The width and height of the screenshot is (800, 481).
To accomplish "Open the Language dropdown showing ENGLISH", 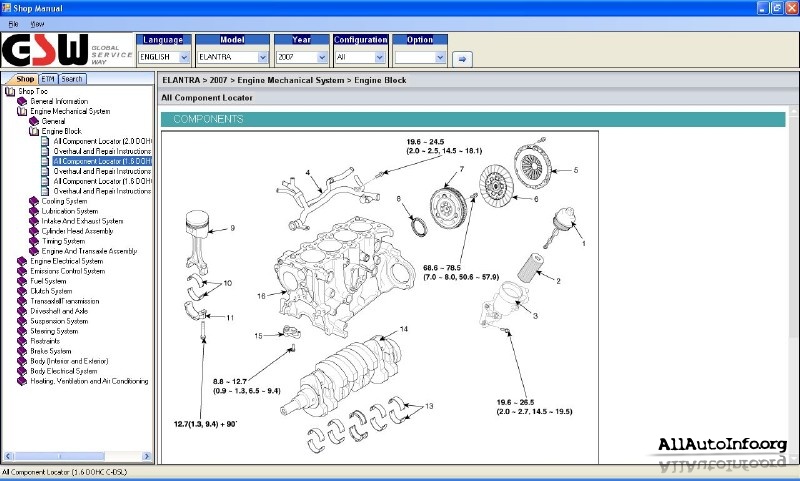I will click(x=164, y=57).
